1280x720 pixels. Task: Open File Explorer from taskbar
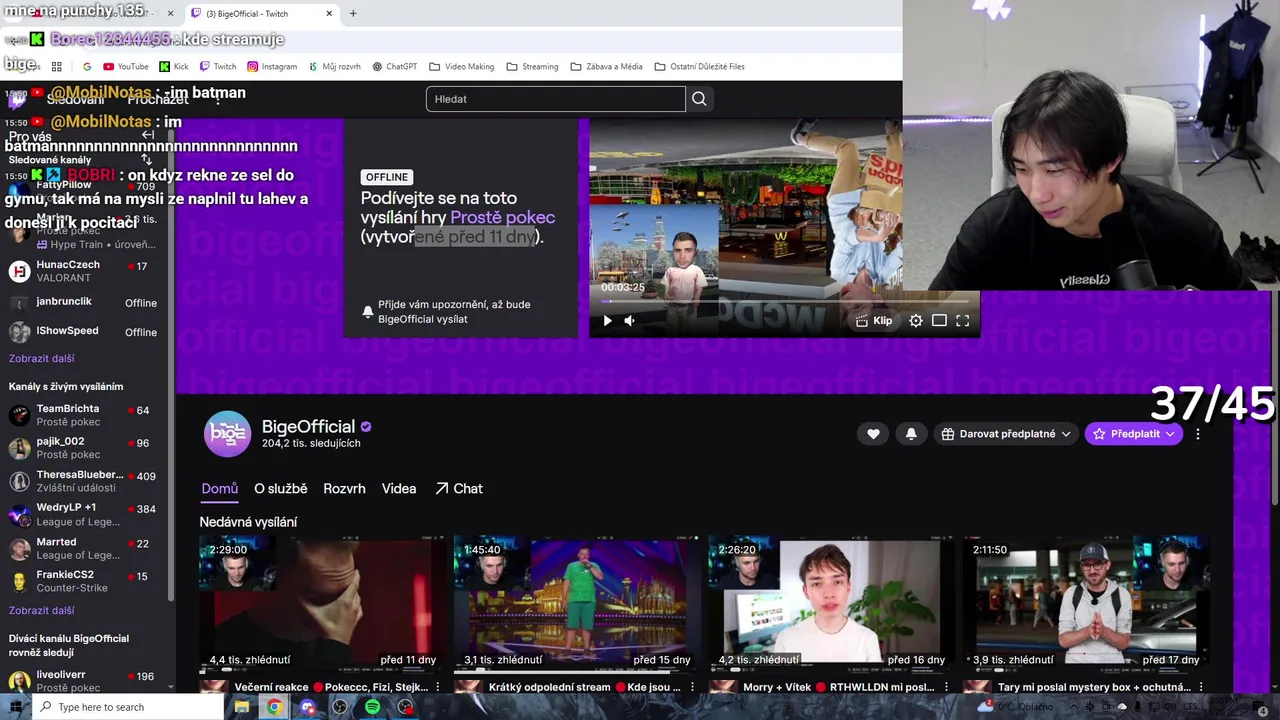click(x=241, y=707)
